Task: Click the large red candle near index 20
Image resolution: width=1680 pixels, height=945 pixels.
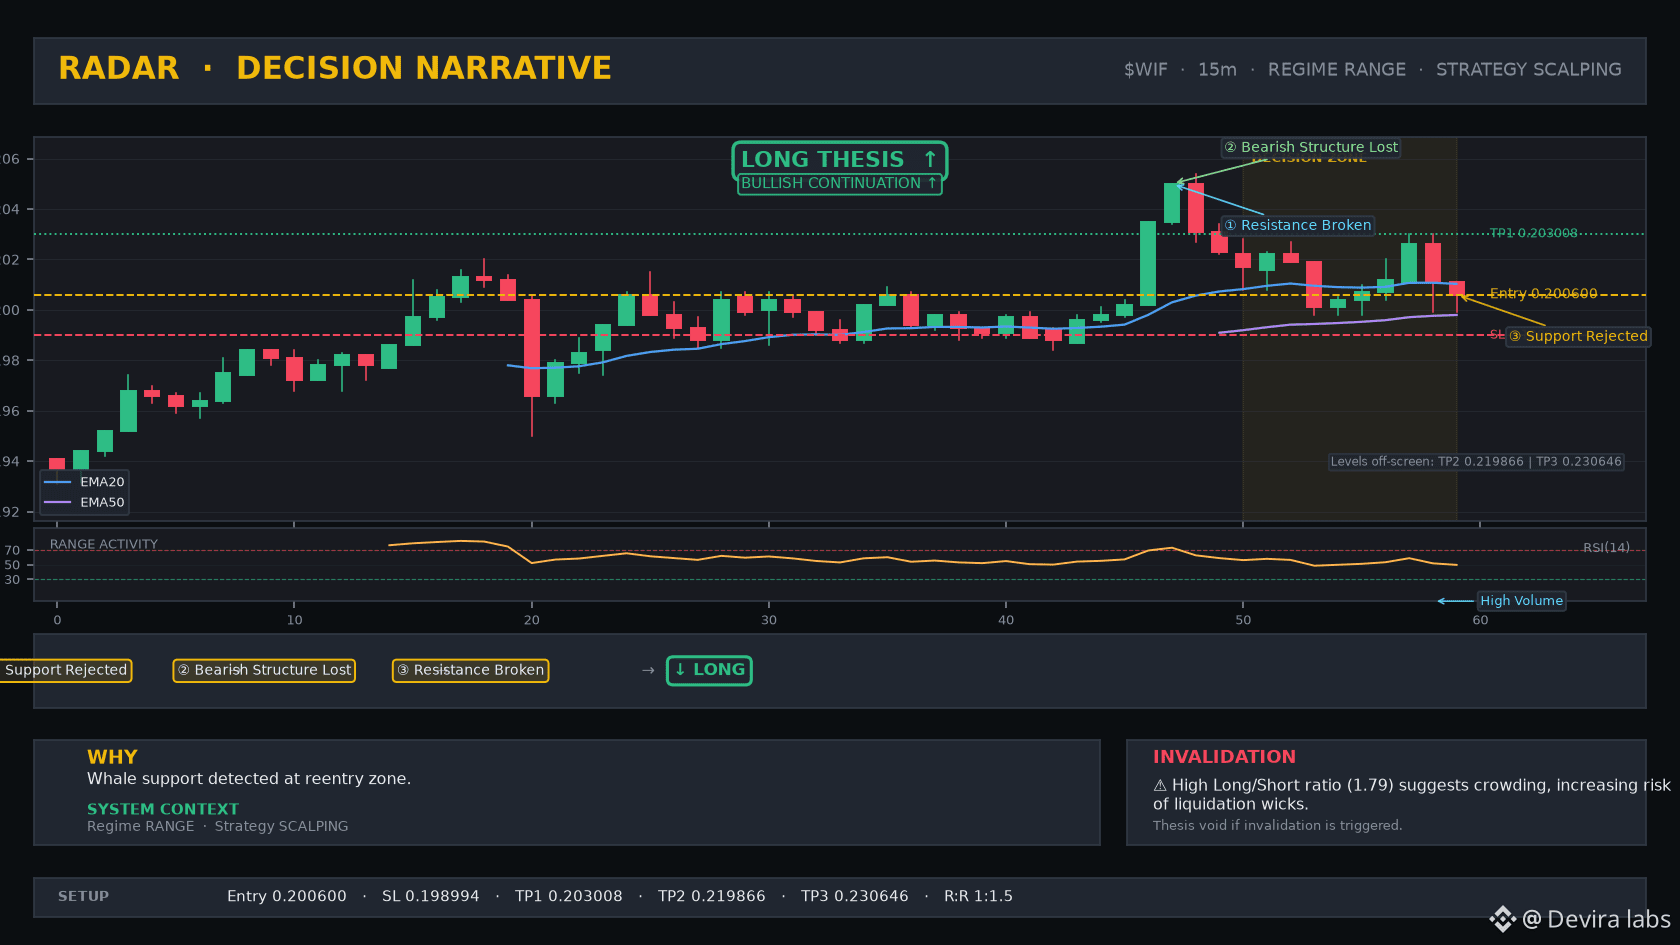Action: coord(532,348)
